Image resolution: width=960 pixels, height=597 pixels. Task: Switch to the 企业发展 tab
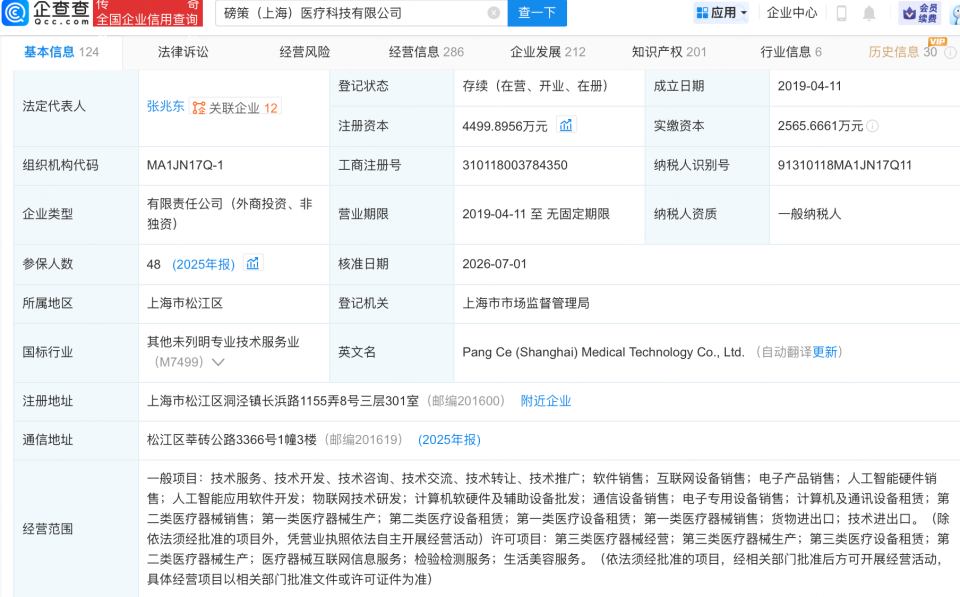[x=548, y=52]
